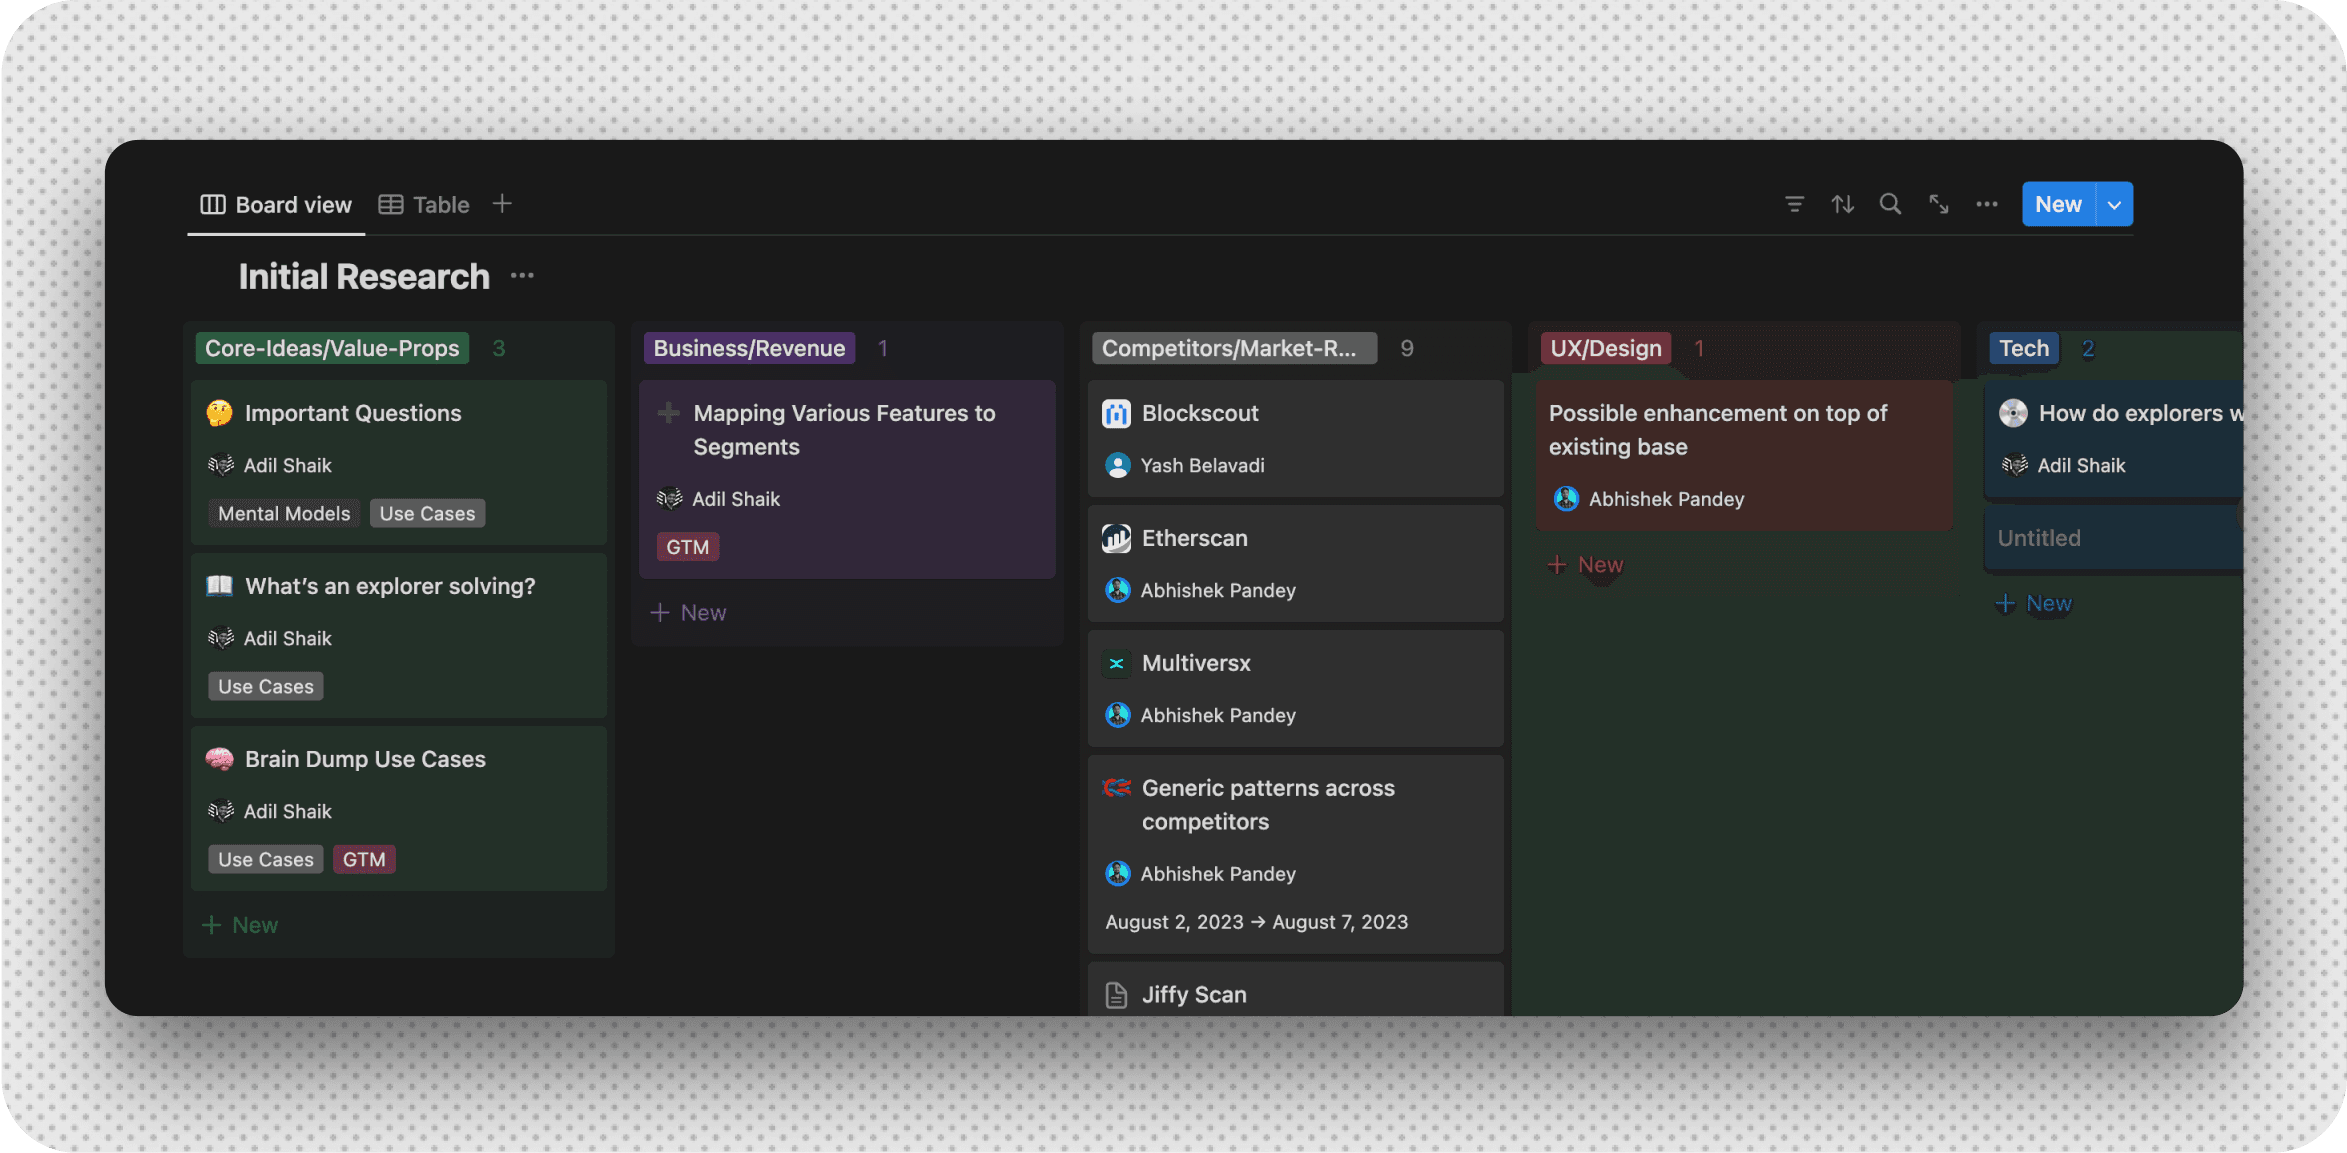Click the expand full-page arrows icon

(1938, 204)
